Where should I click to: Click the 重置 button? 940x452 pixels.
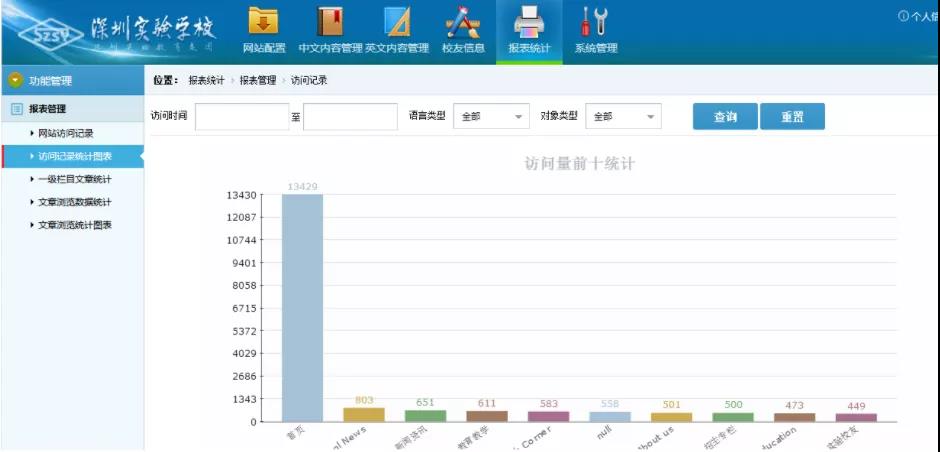(793, 116)
